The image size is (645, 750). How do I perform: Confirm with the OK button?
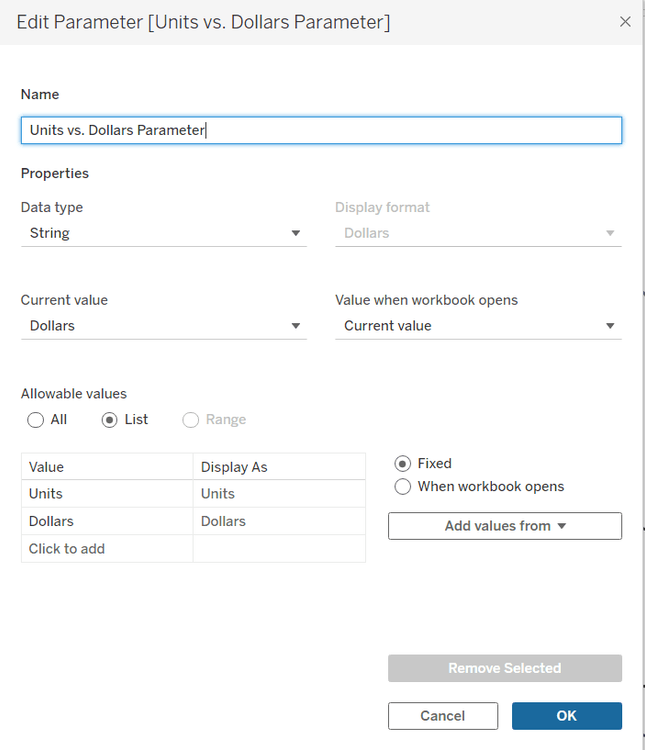pos(567,716)
